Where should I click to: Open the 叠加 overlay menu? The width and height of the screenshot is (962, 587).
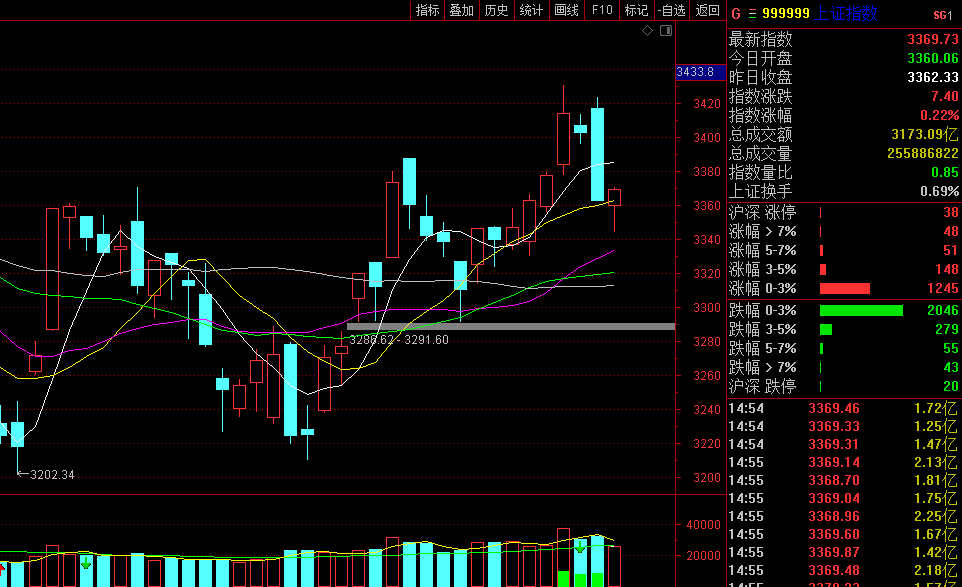(x=461, y=10)
